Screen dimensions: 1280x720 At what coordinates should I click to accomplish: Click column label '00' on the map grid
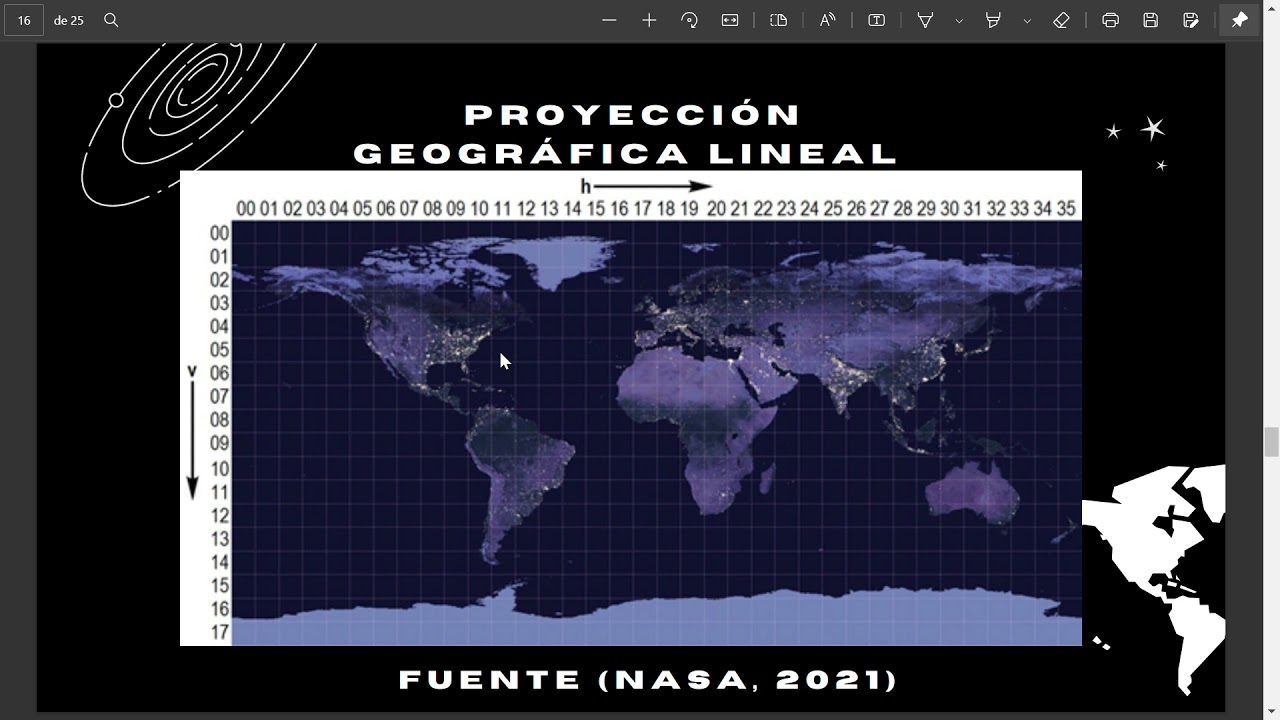click(x=245, y=208)
